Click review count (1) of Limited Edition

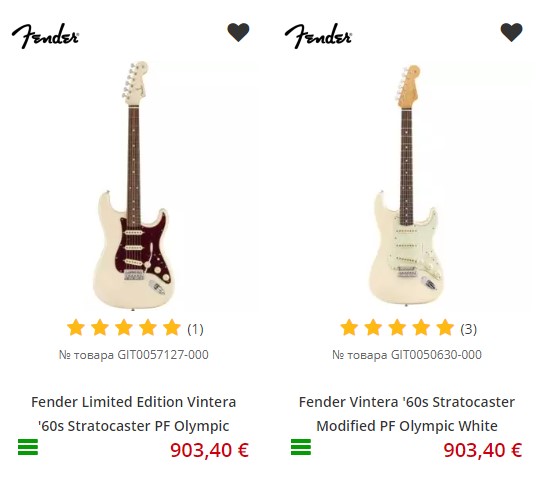[195, 329]
